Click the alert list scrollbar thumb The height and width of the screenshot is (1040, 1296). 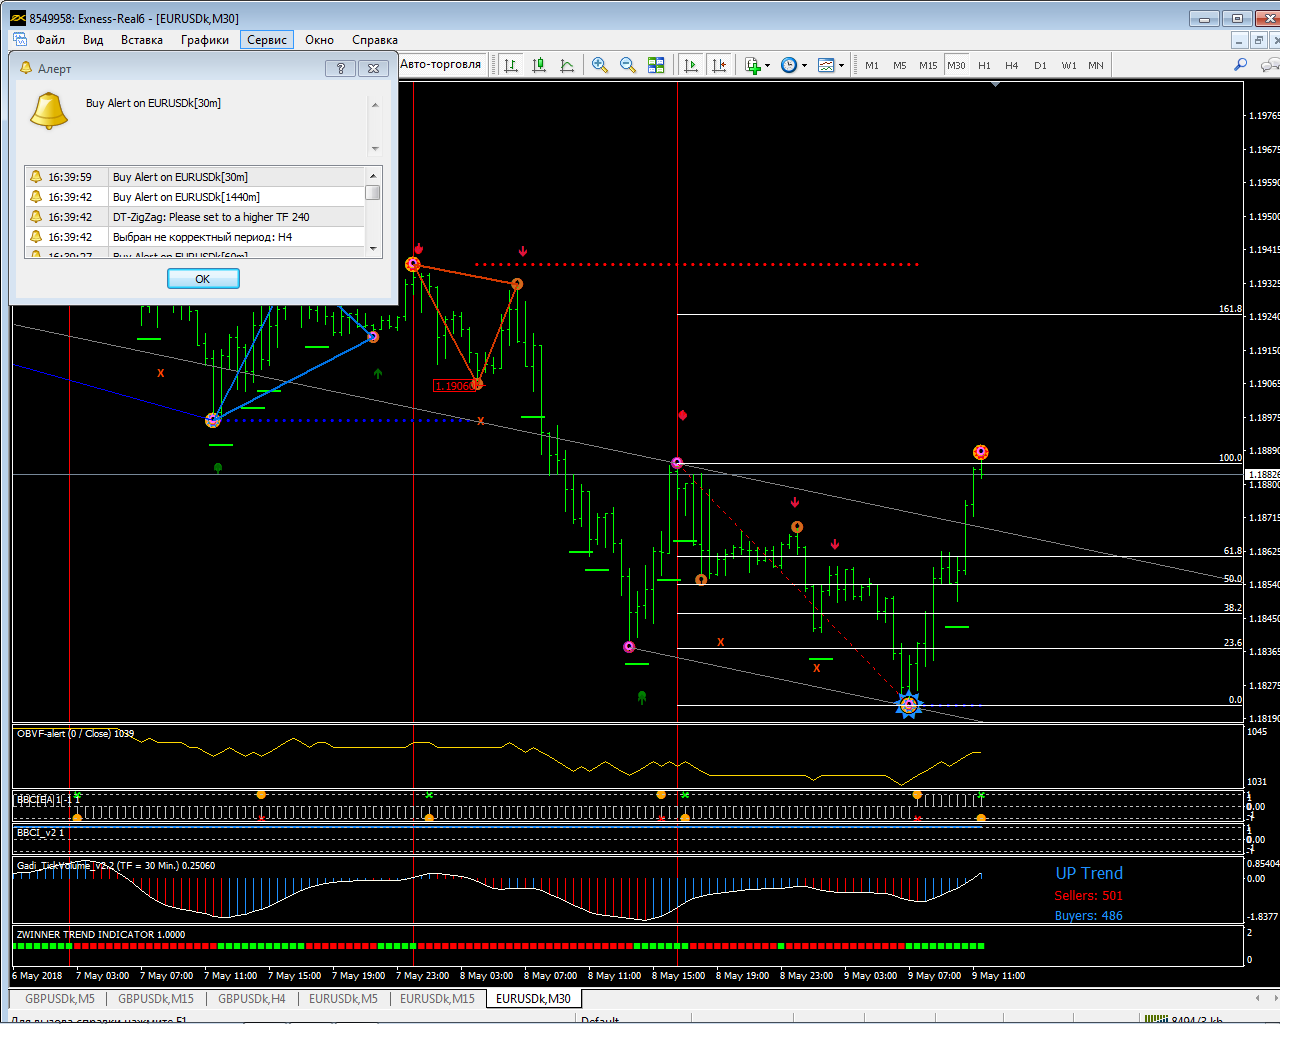tap(373, 193)
